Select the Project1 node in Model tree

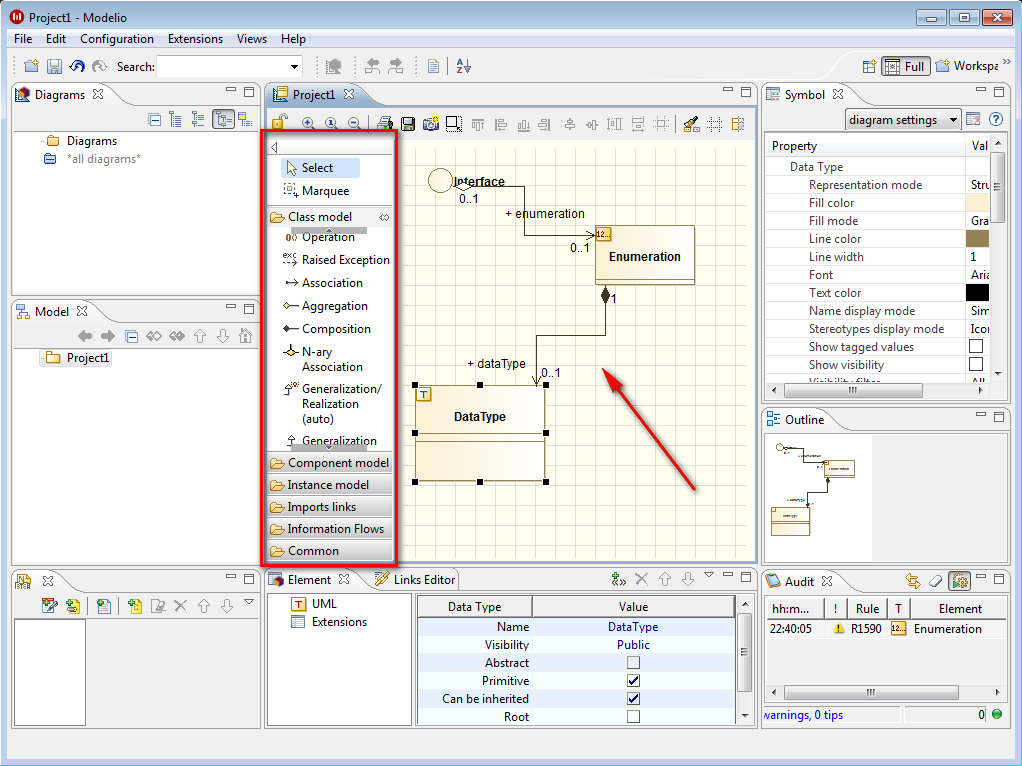(x=88, y=358)
